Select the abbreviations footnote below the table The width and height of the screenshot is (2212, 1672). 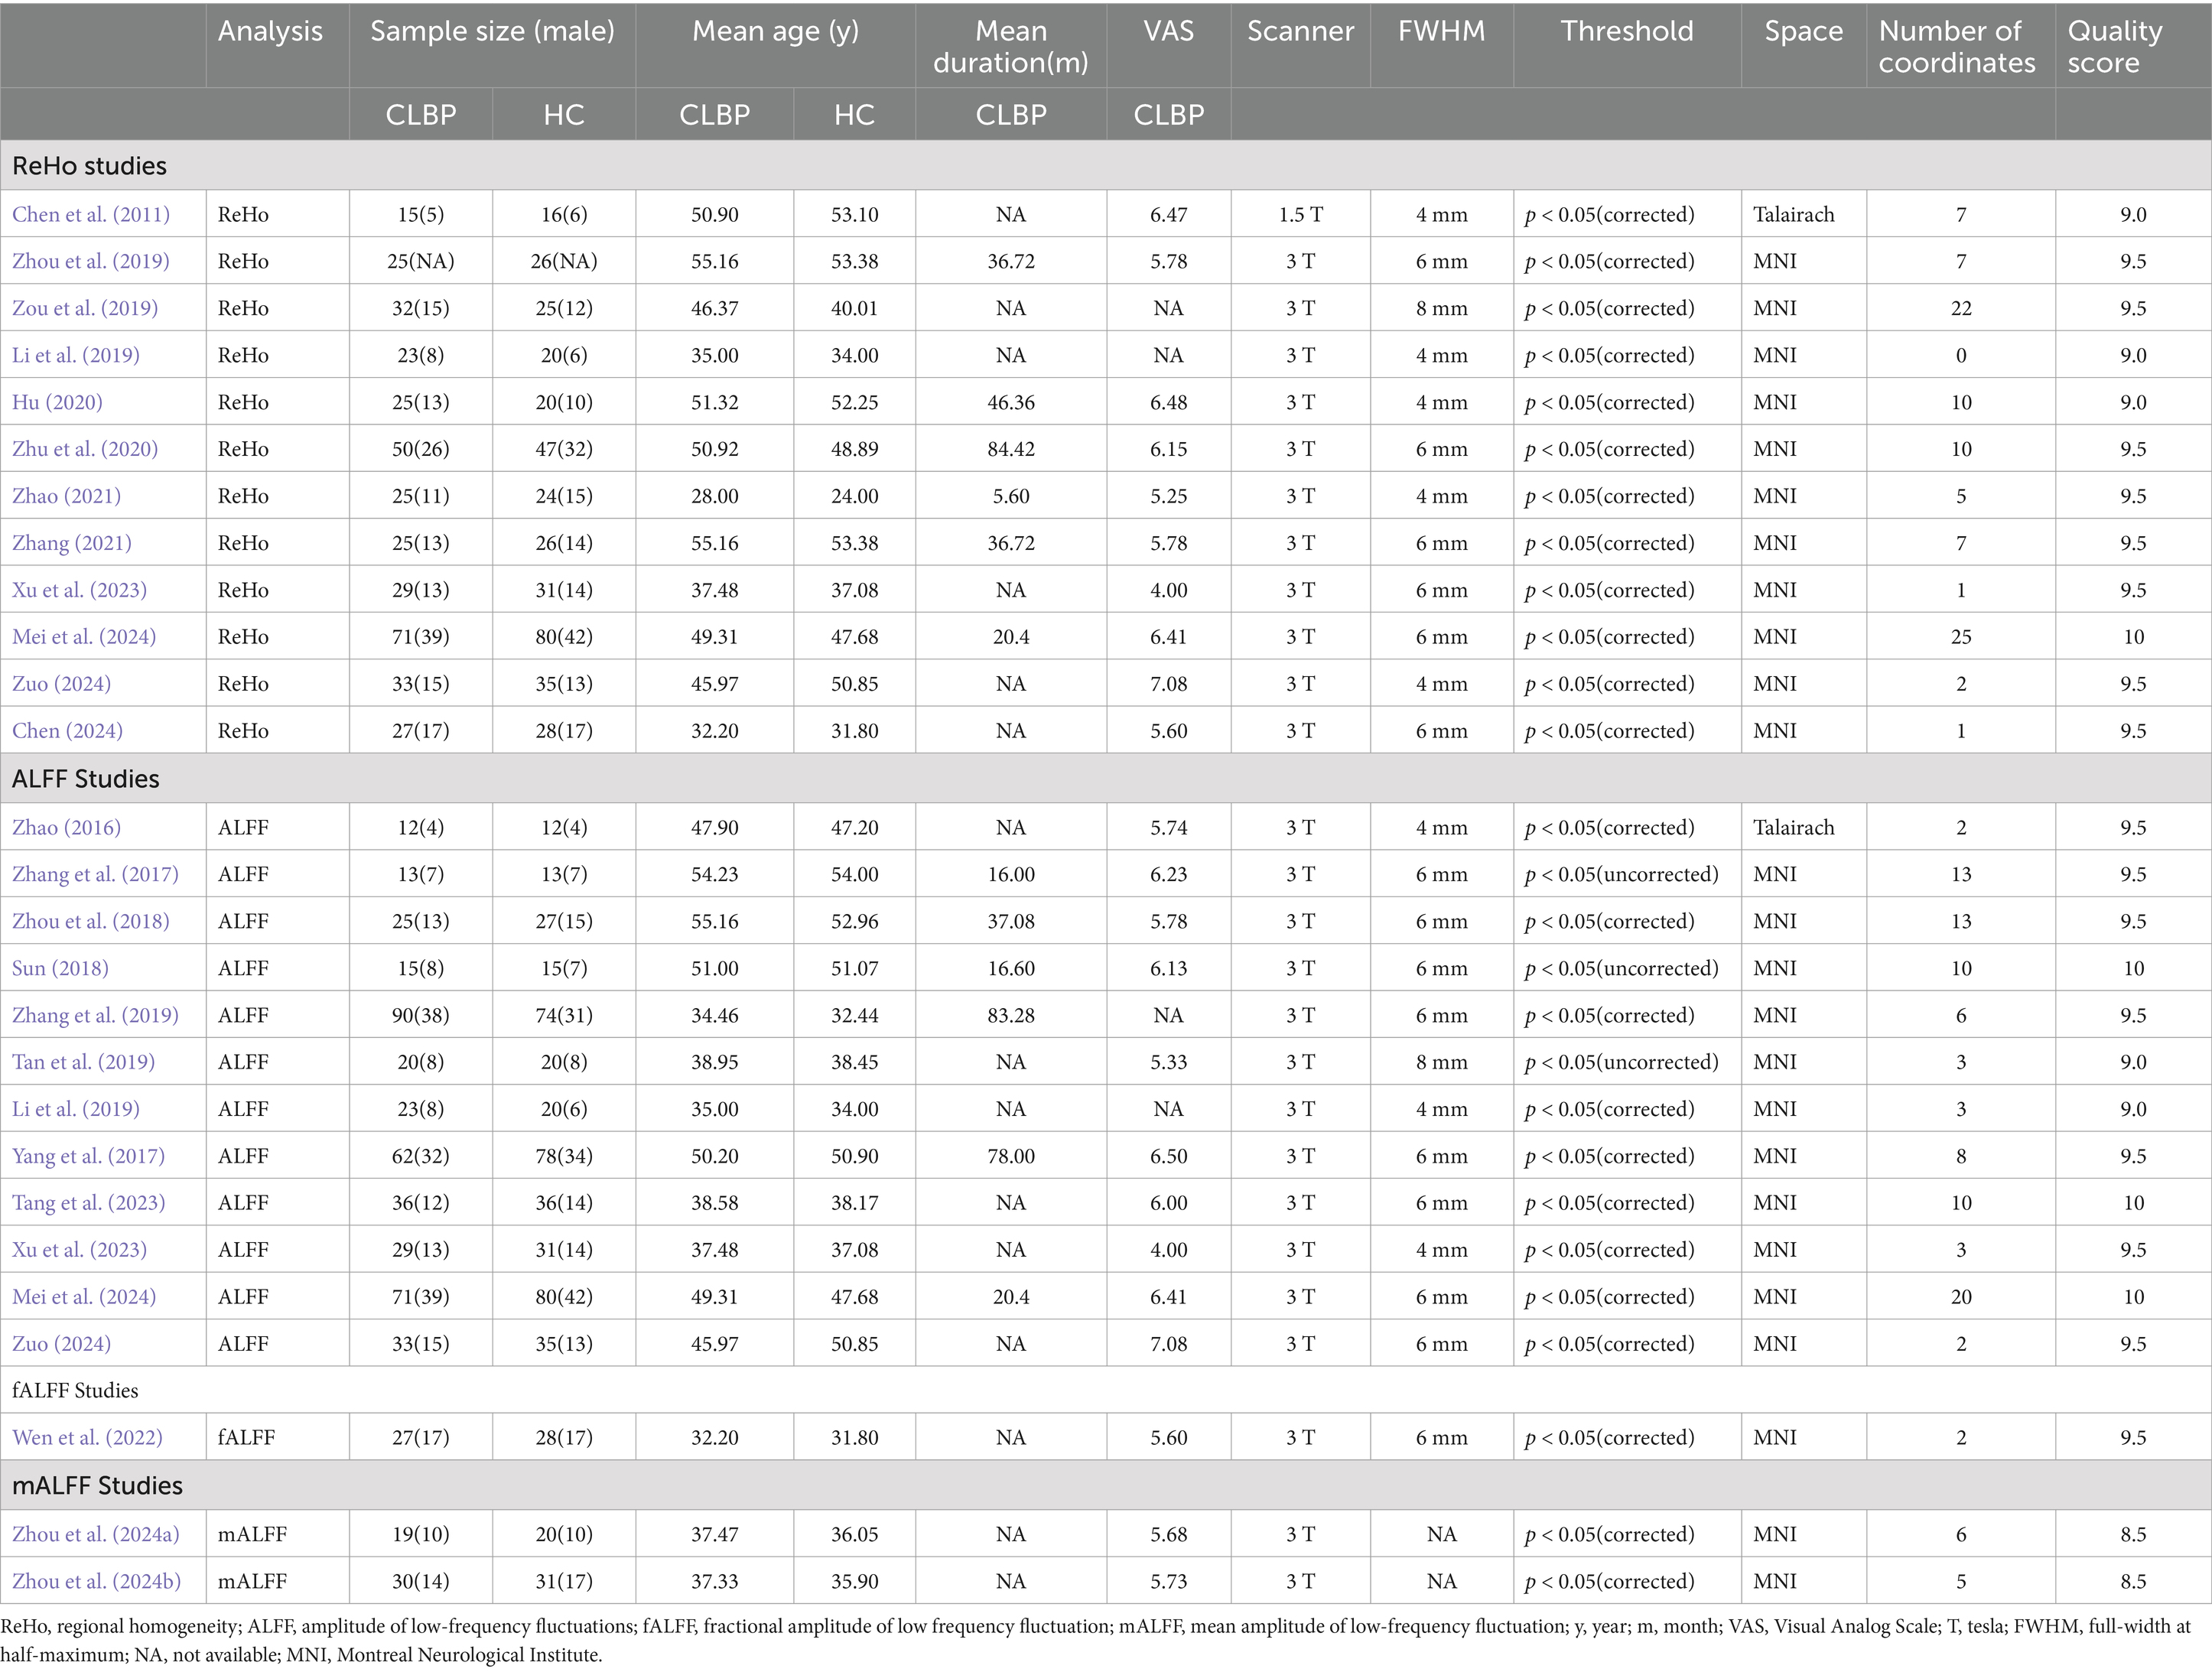click(x=1105, y=1640)
